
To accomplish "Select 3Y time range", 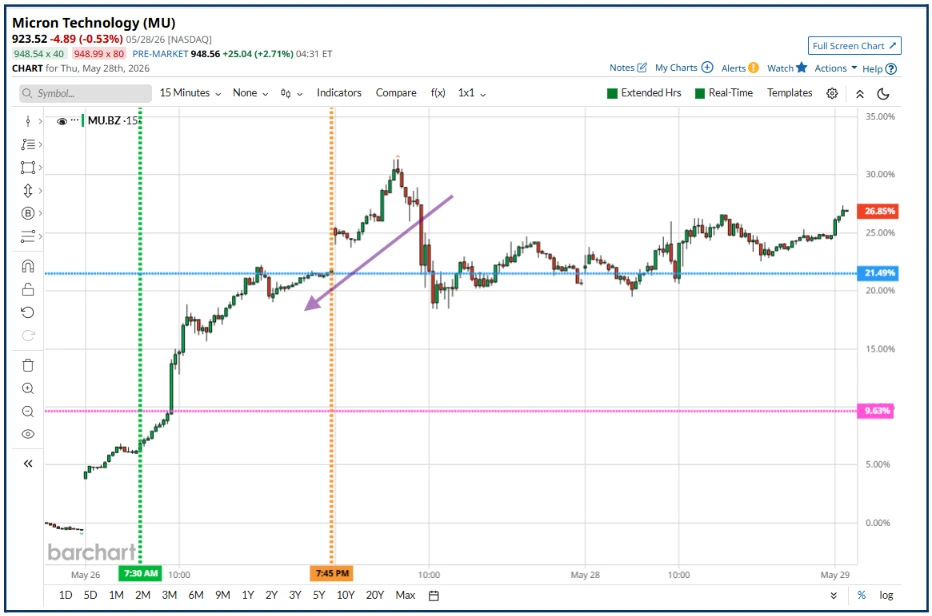I will (295, 595).
